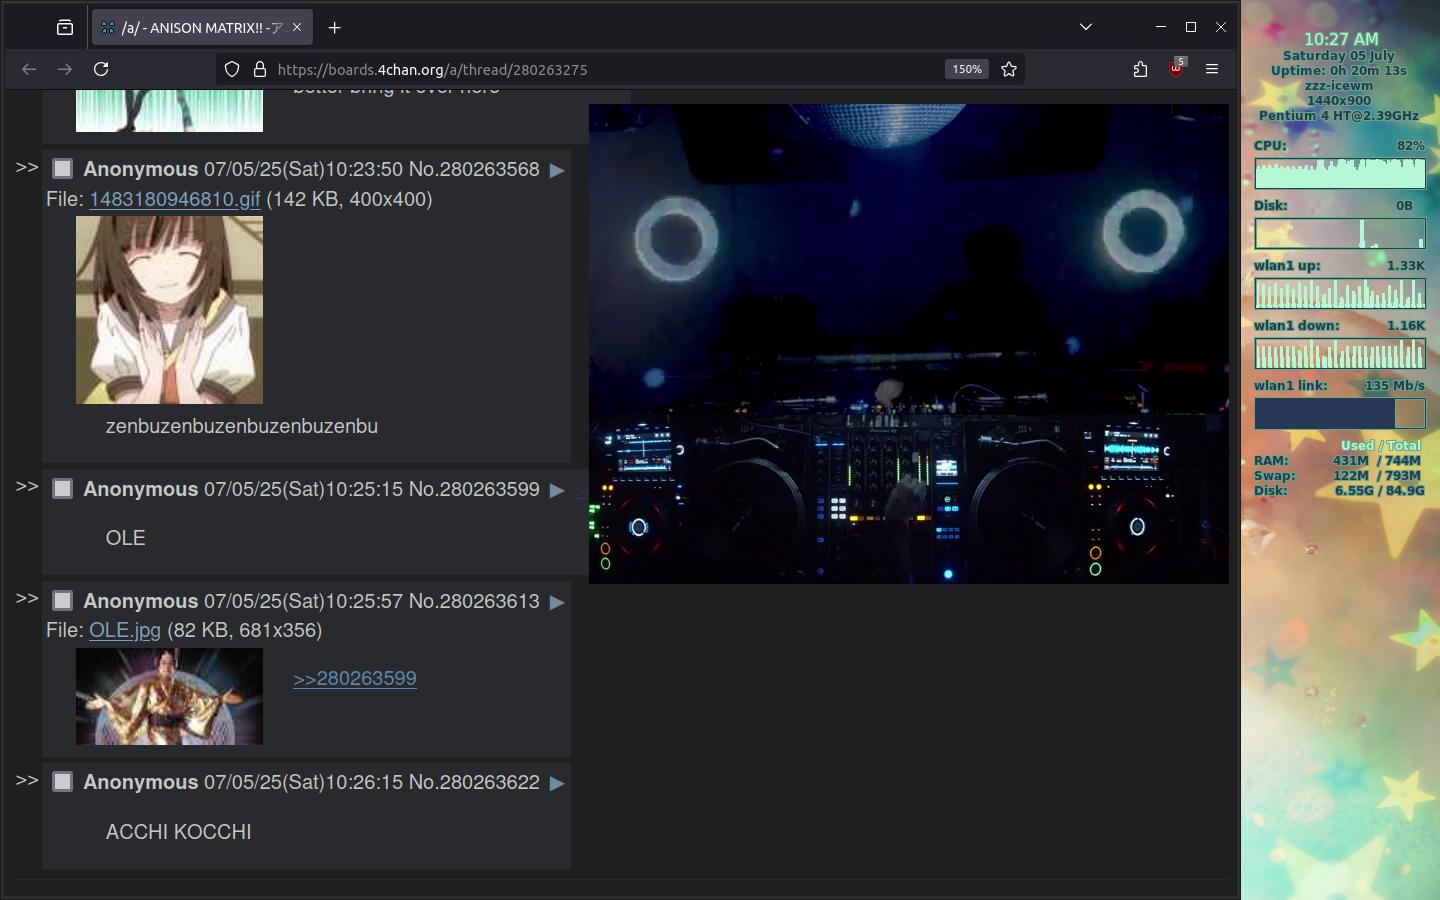Click the wlan1 up traffic graph

[x=1340, y=293]
